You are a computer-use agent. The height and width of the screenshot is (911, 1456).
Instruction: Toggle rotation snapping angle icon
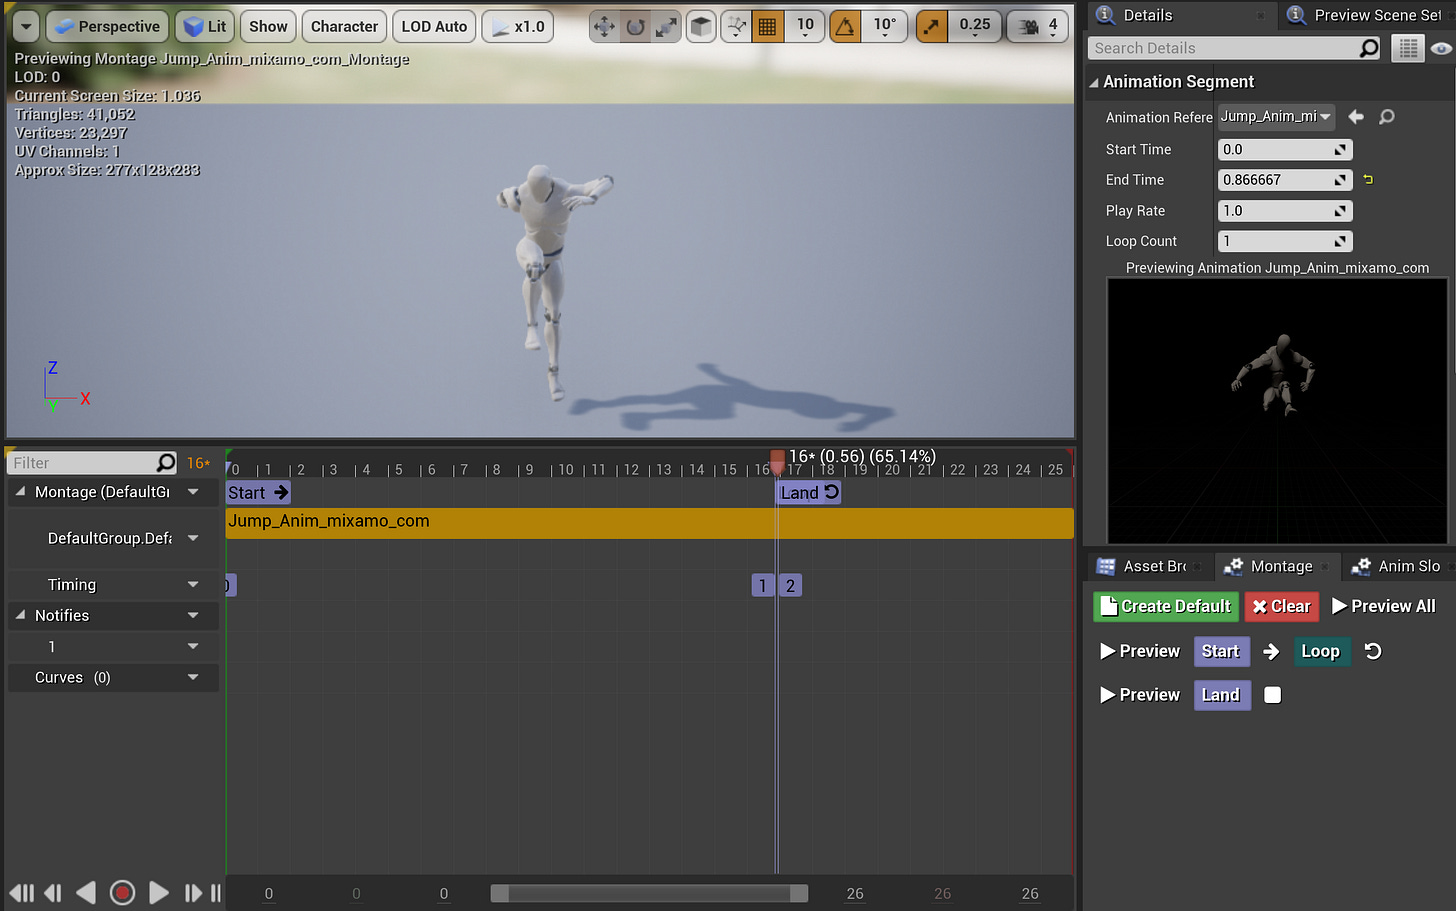point(845,27)
